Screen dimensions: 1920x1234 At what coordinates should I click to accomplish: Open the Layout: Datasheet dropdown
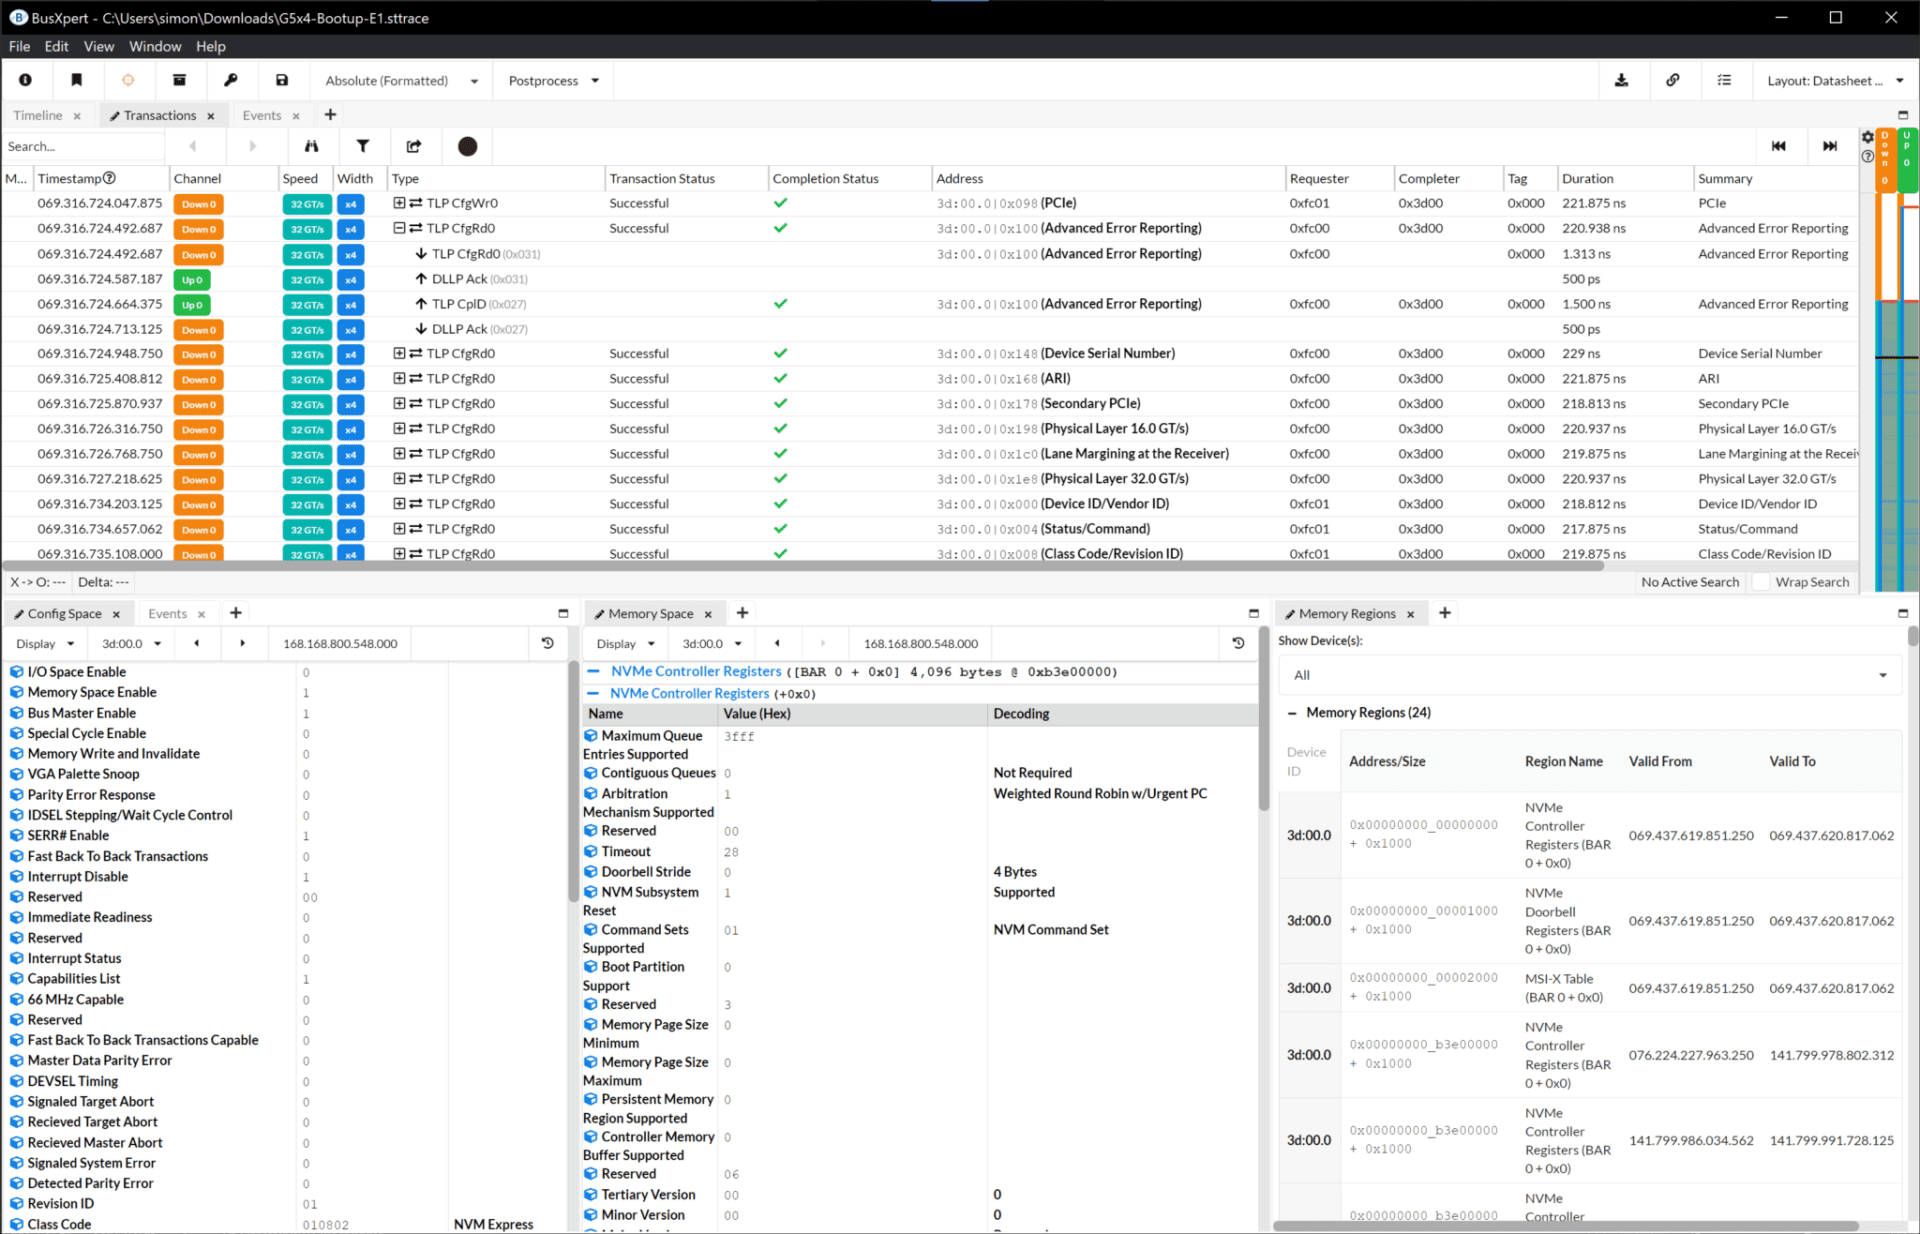pos(1835,80)
